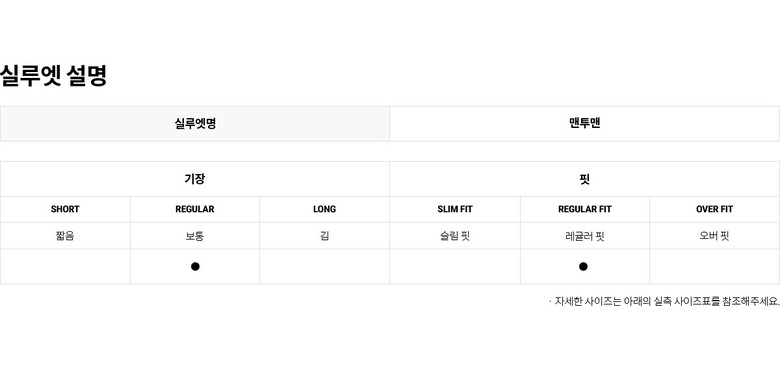Select the REGULAR length header cell

[195, 209]
